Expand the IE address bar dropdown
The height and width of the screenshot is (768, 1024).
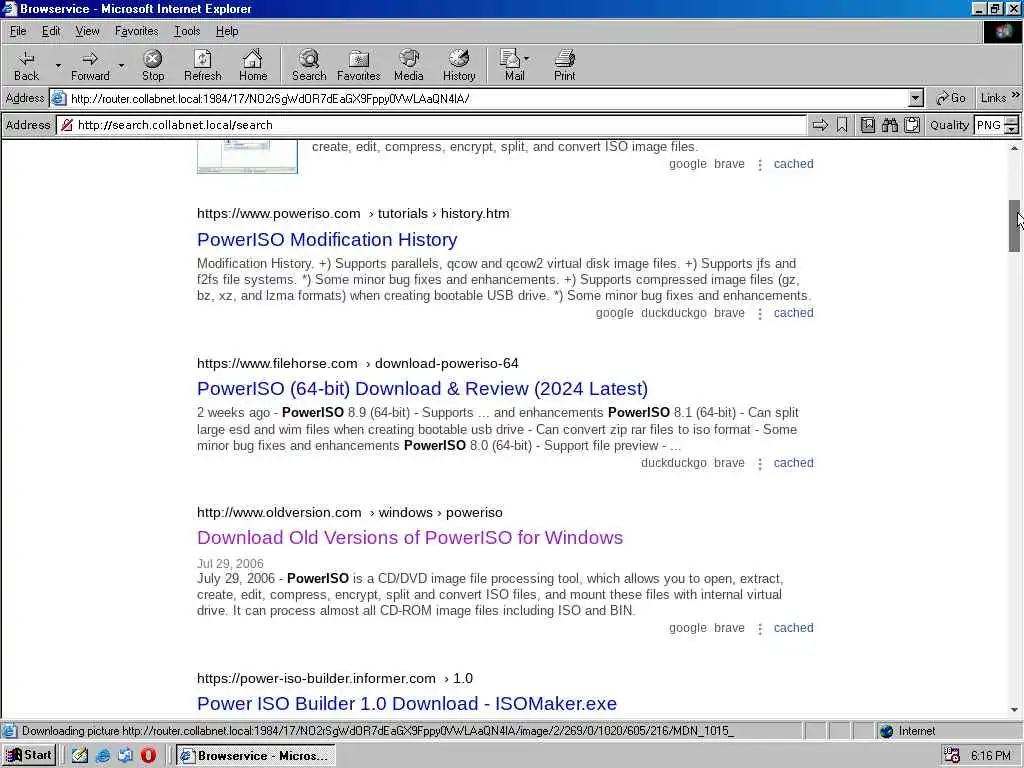click(x=916, y=99)
